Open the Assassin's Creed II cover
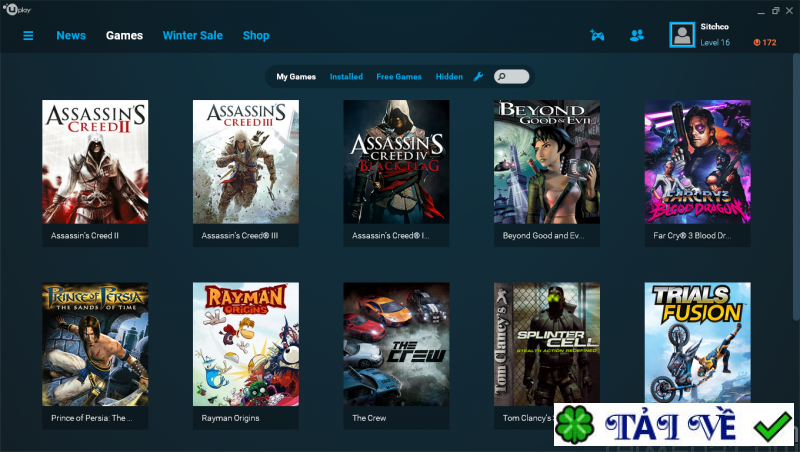This screenshot has width=800, height=452. [95, 162]
